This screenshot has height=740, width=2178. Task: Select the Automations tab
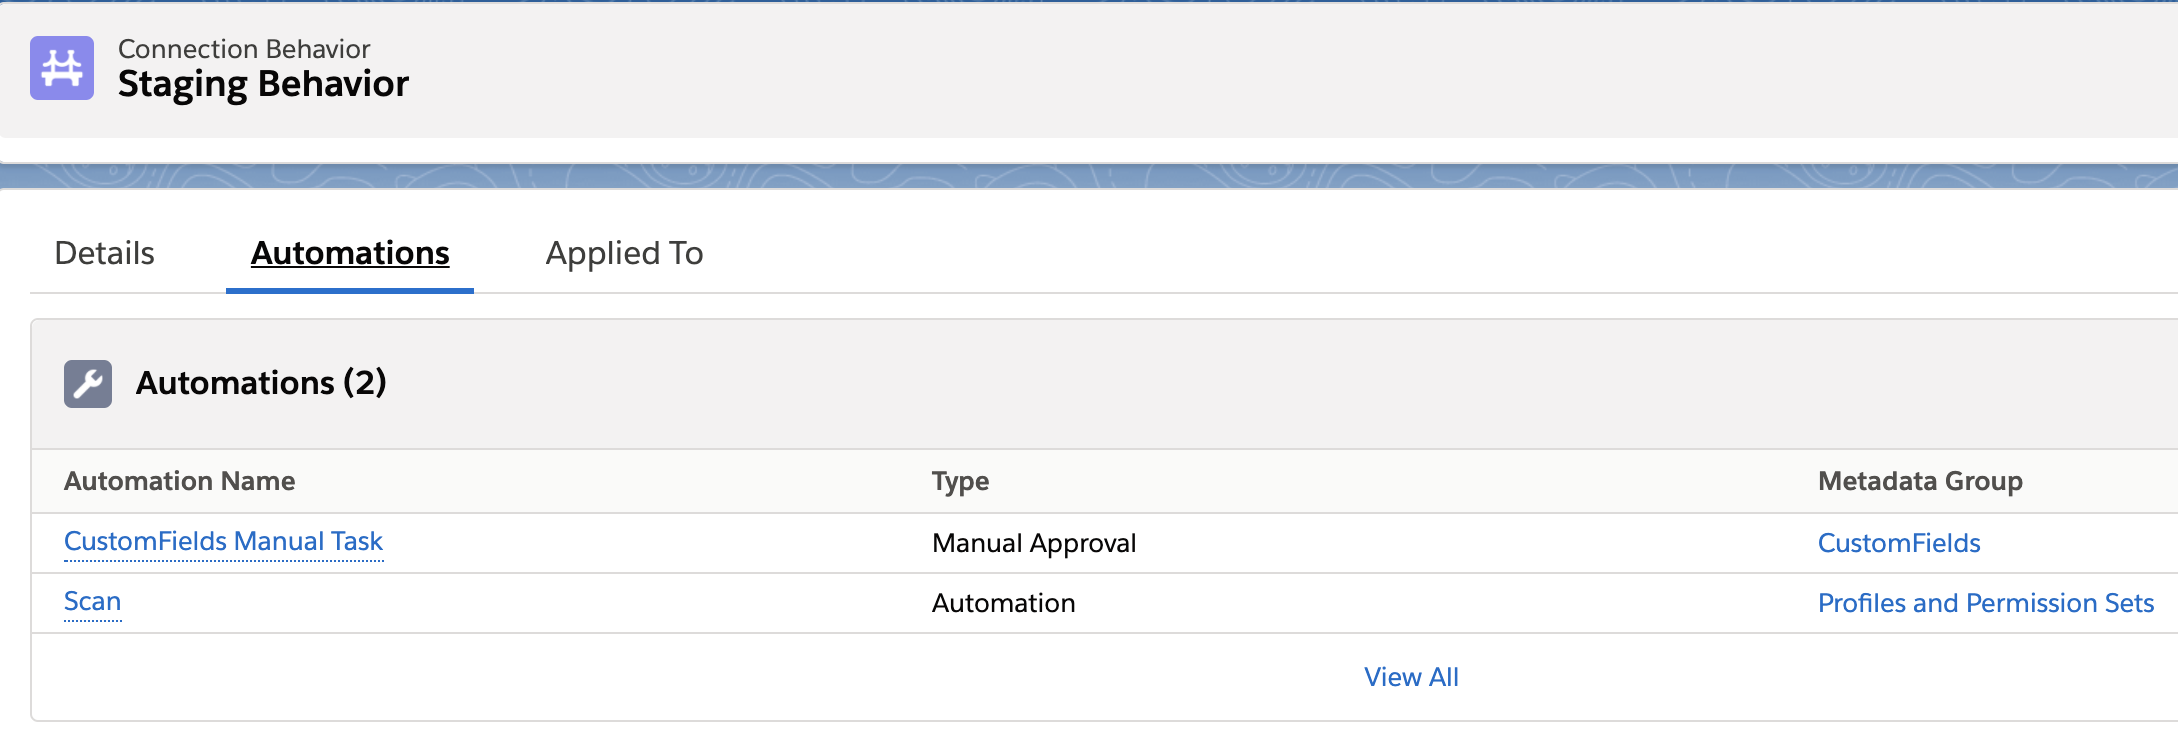coord(350,253)
